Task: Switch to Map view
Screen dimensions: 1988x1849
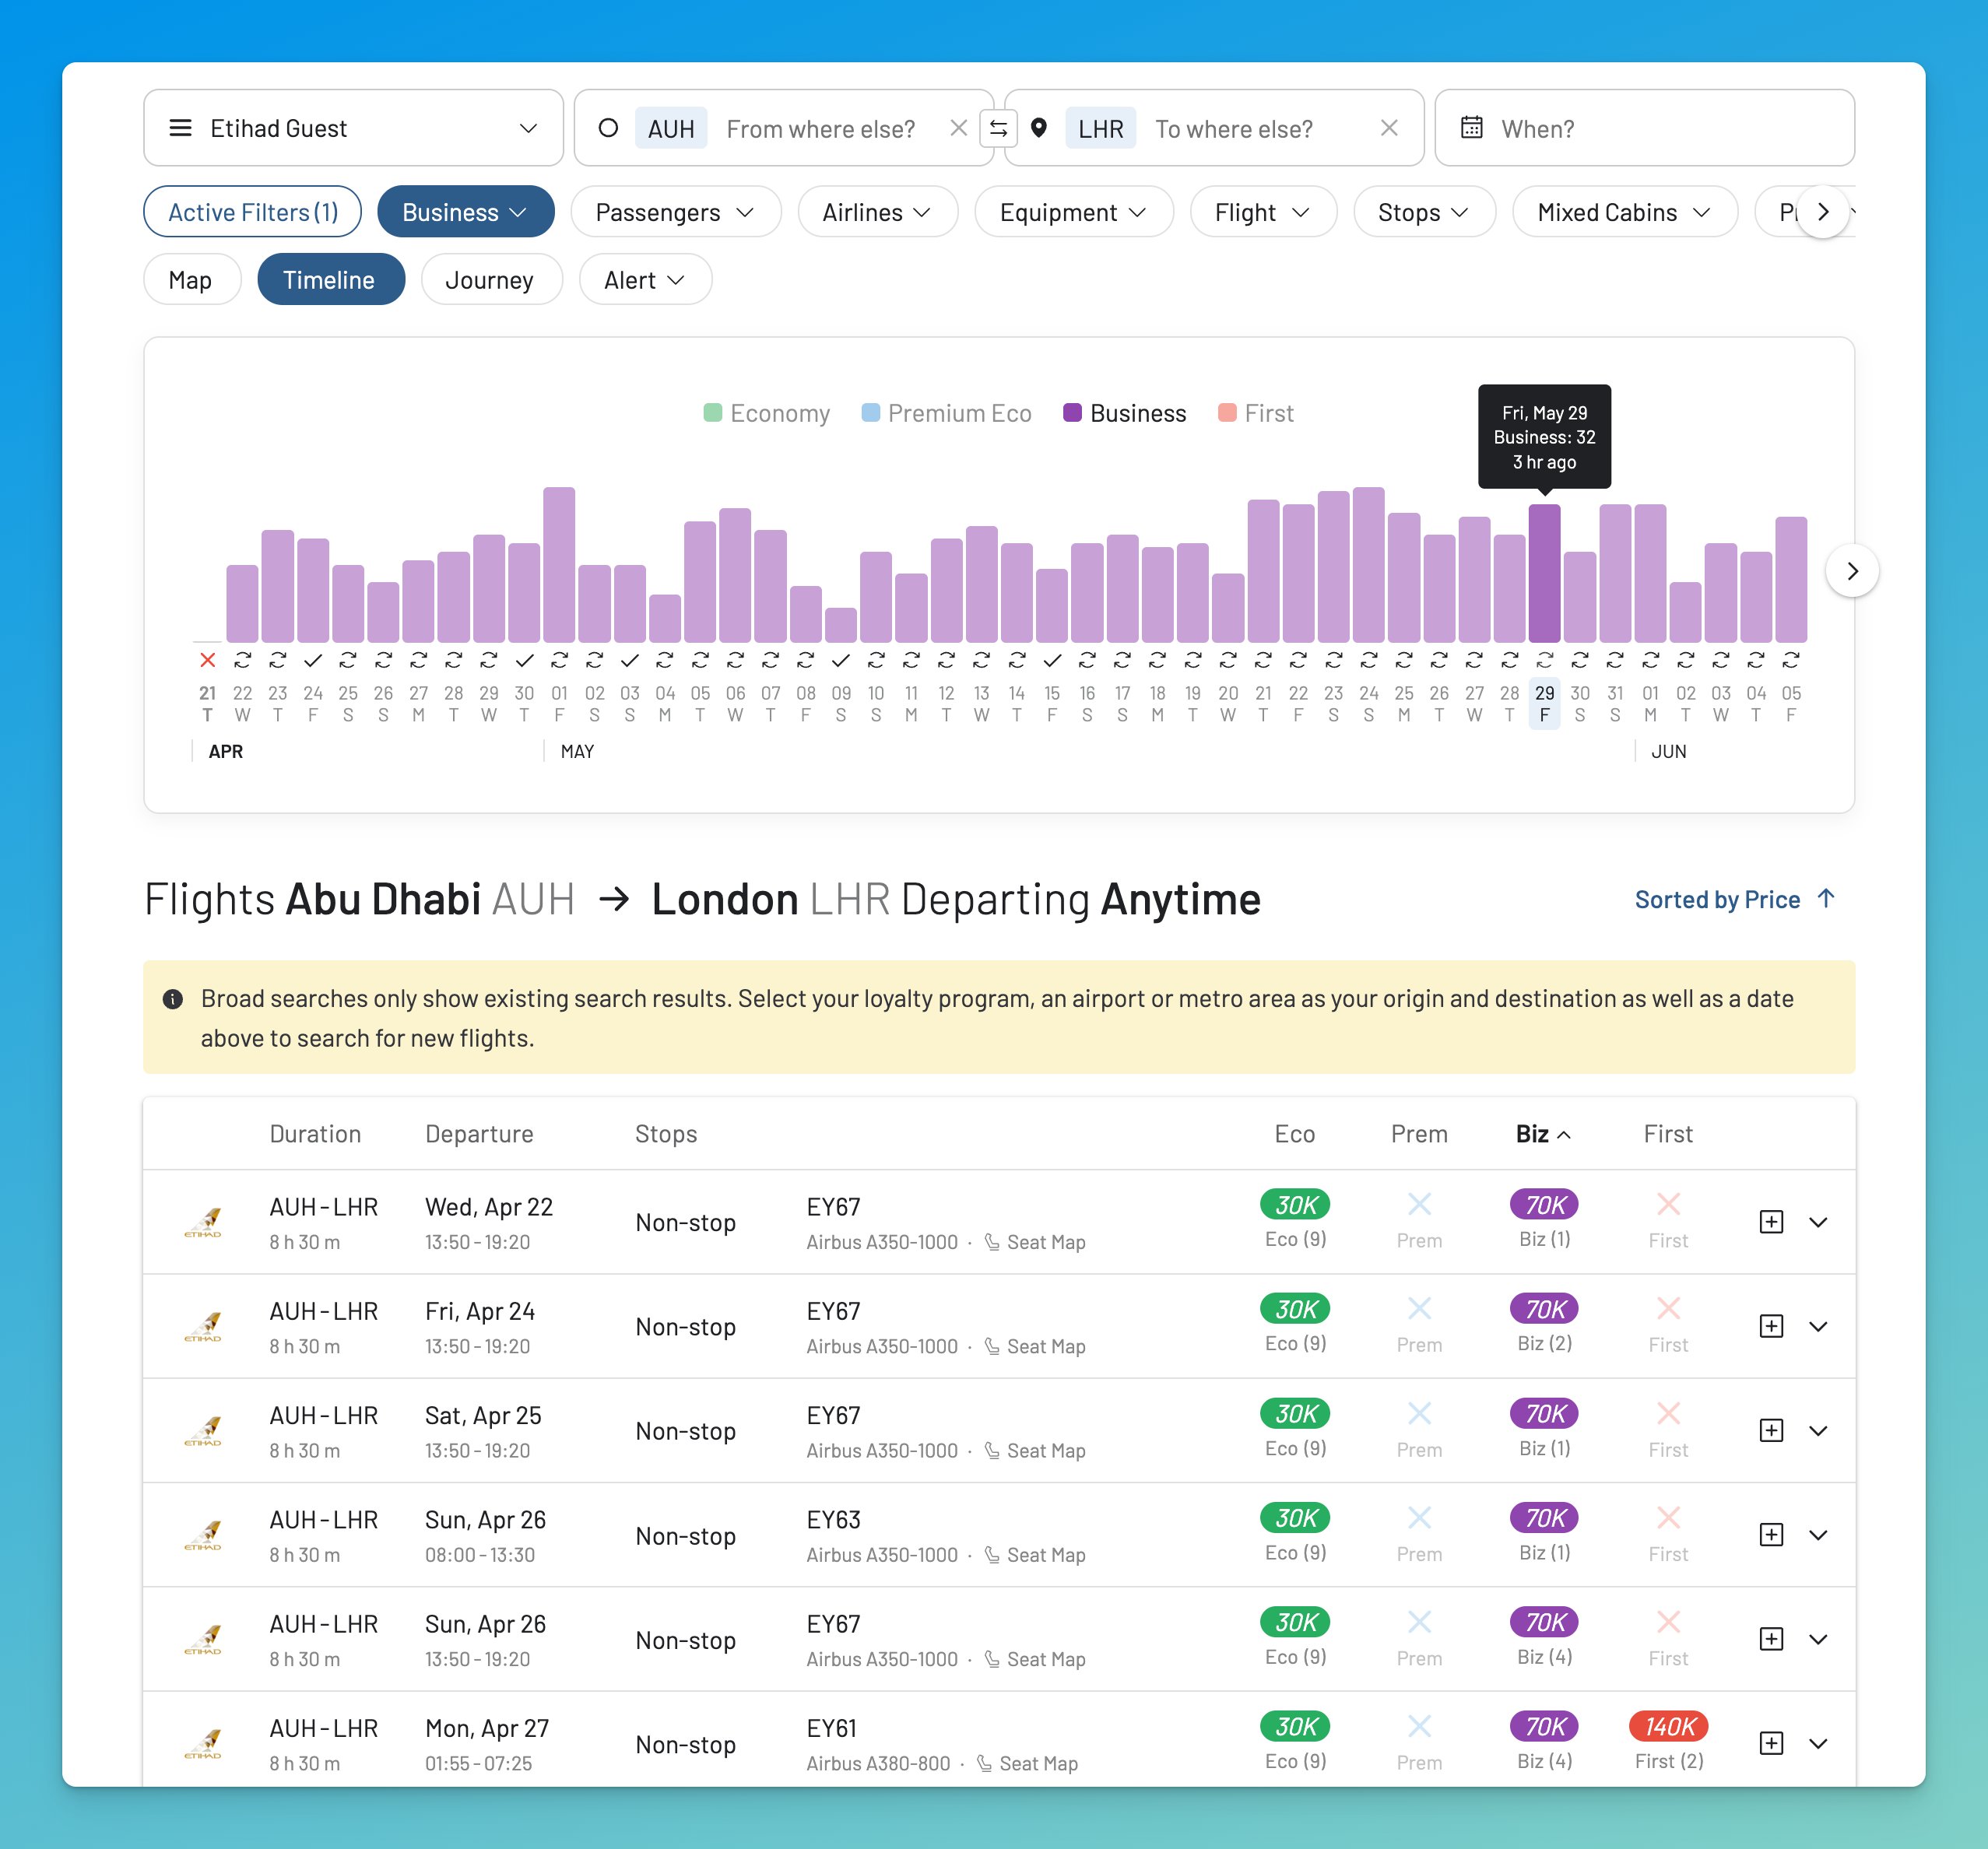Action: 192,280
